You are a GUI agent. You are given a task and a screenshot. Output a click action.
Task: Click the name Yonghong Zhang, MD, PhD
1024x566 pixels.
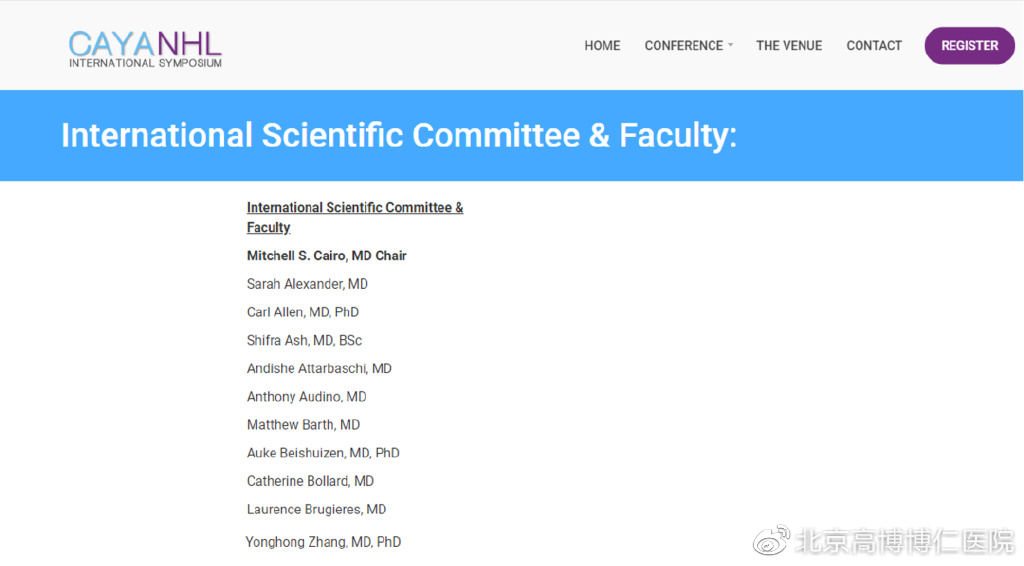323,542
